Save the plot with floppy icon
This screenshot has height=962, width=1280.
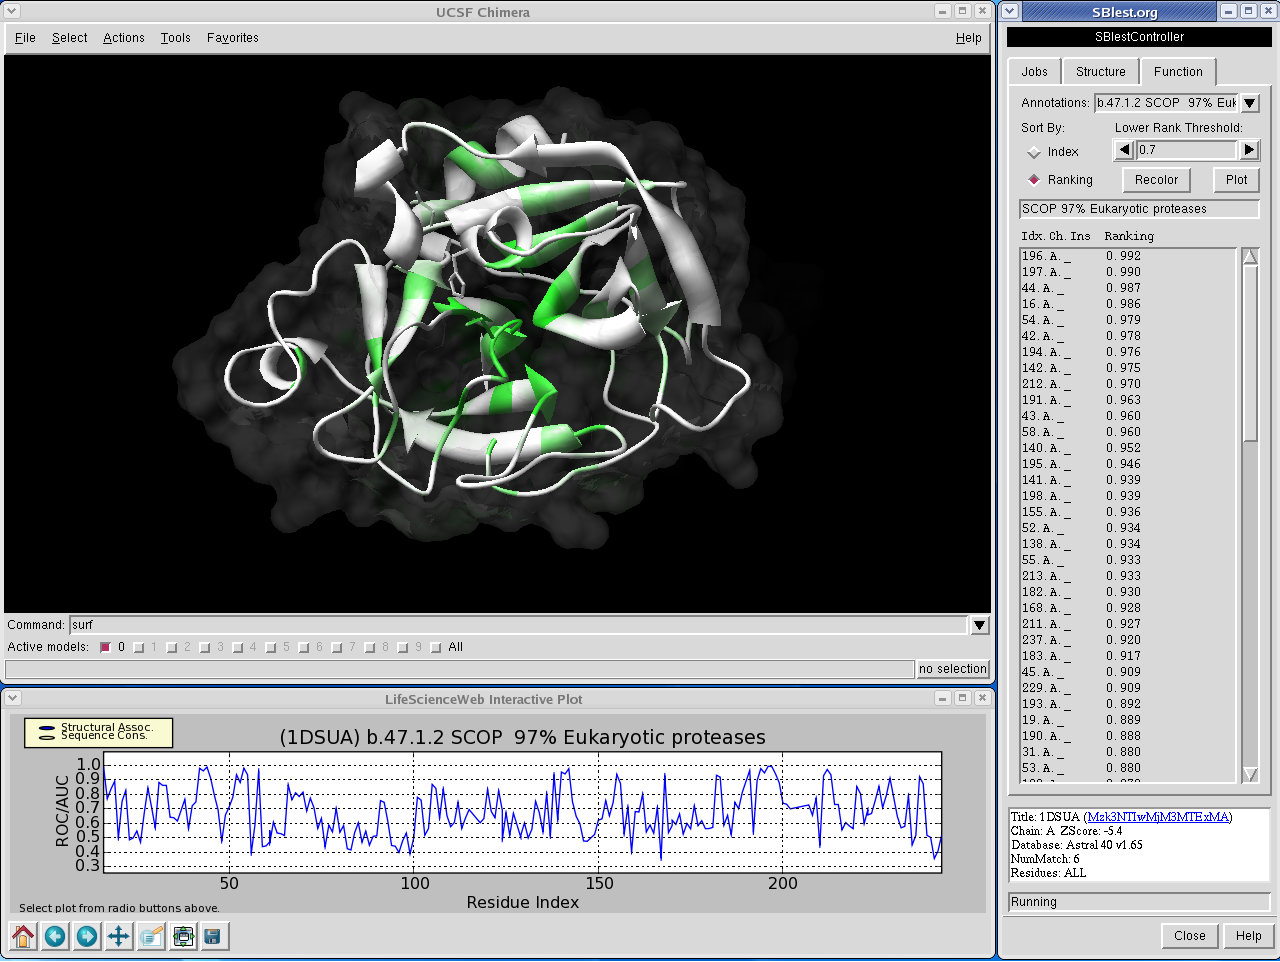coord(213,936)
